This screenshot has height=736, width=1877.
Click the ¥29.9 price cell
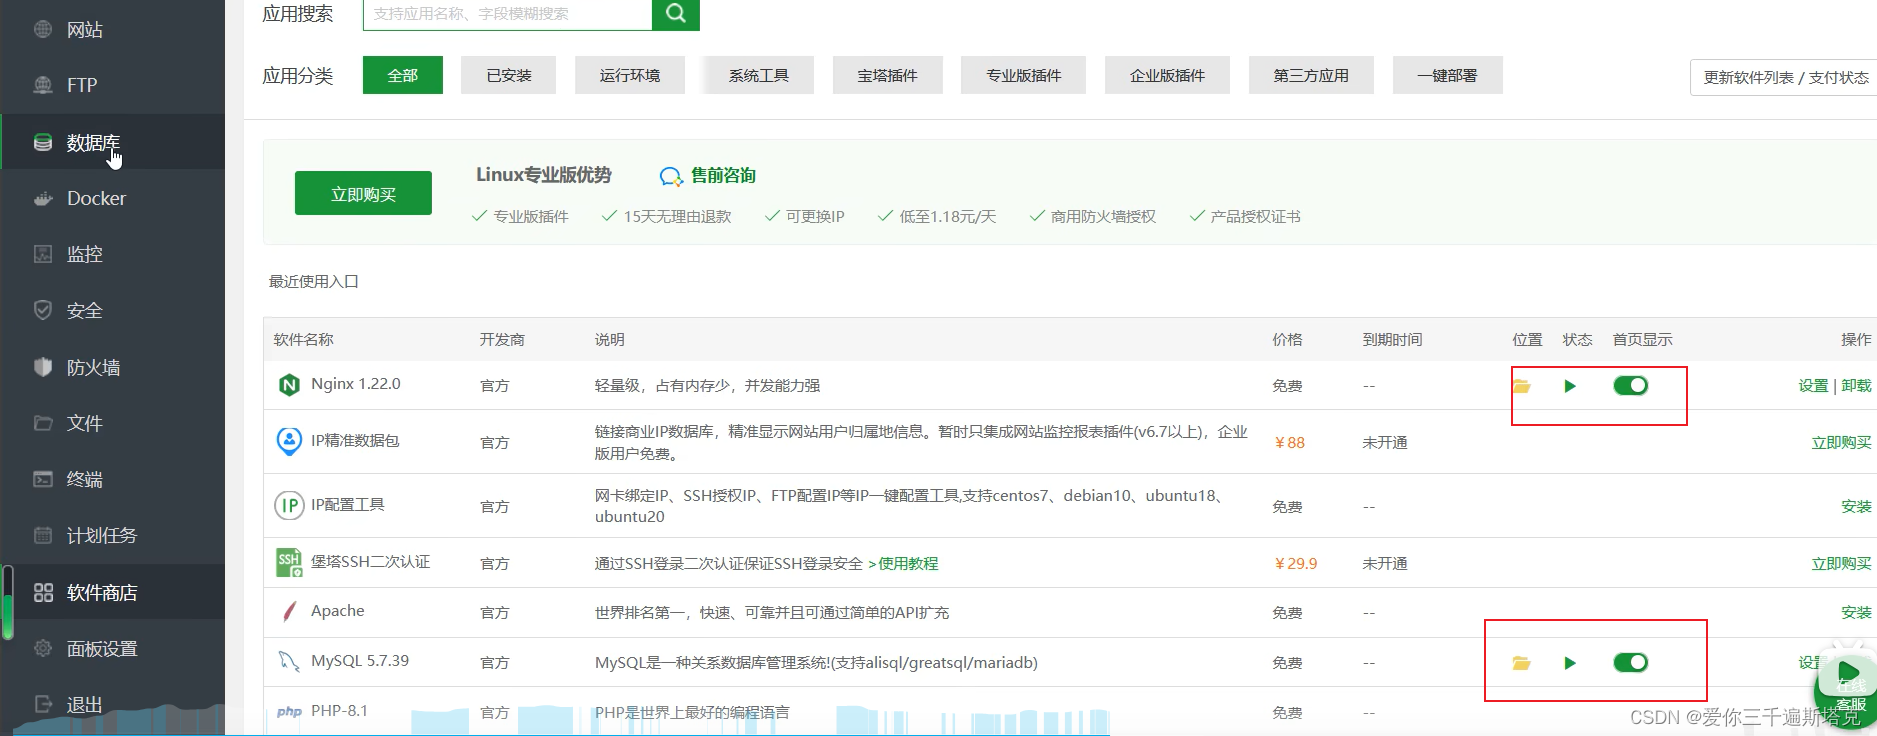[1295, 564]
